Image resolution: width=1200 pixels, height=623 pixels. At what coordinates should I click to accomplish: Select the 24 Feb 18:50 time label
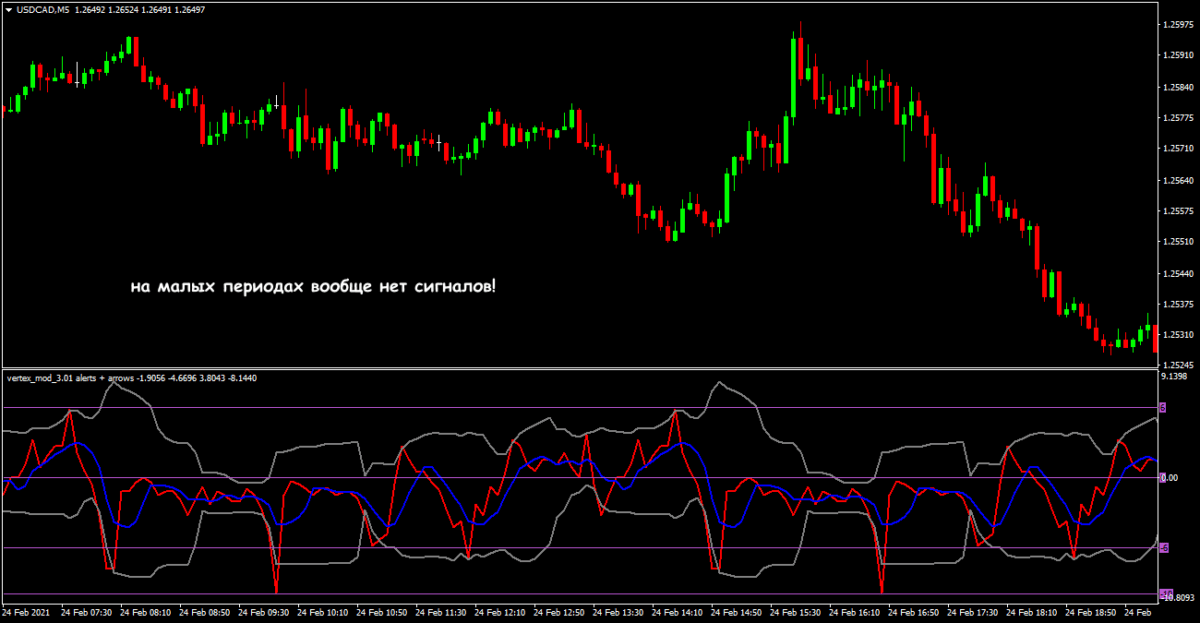click(1092, 612)
